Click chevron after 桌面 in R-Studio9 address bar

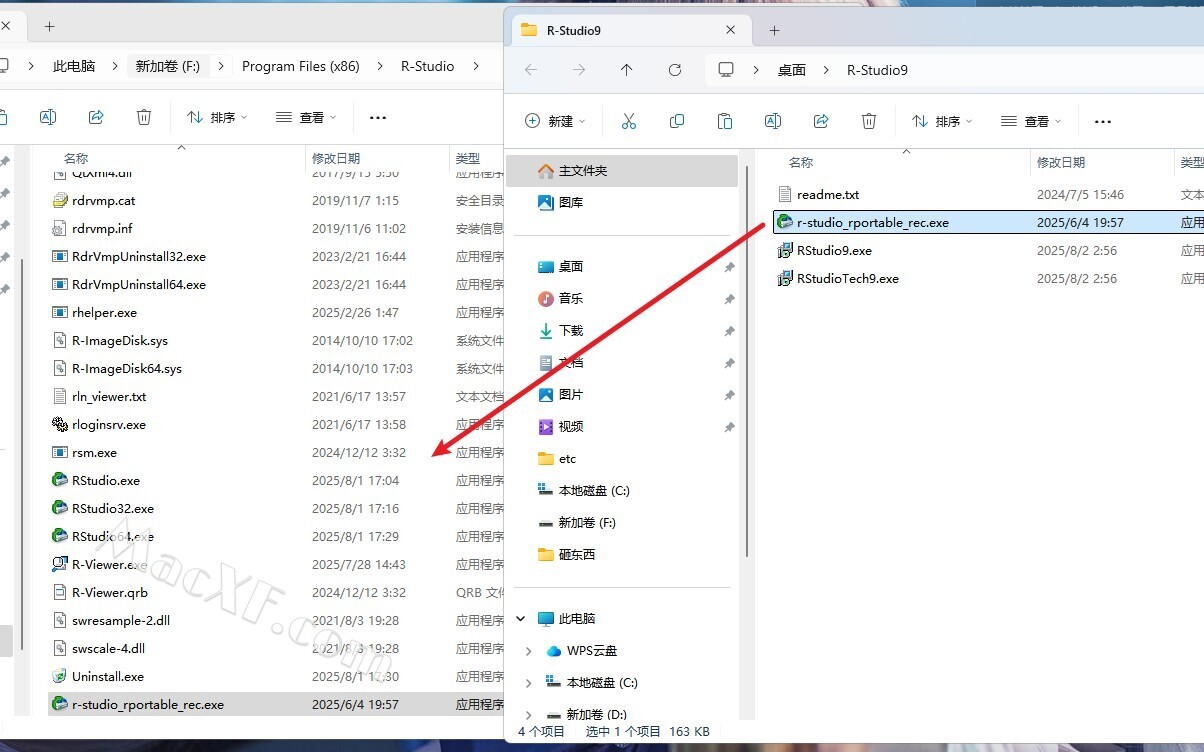(826, 70)
